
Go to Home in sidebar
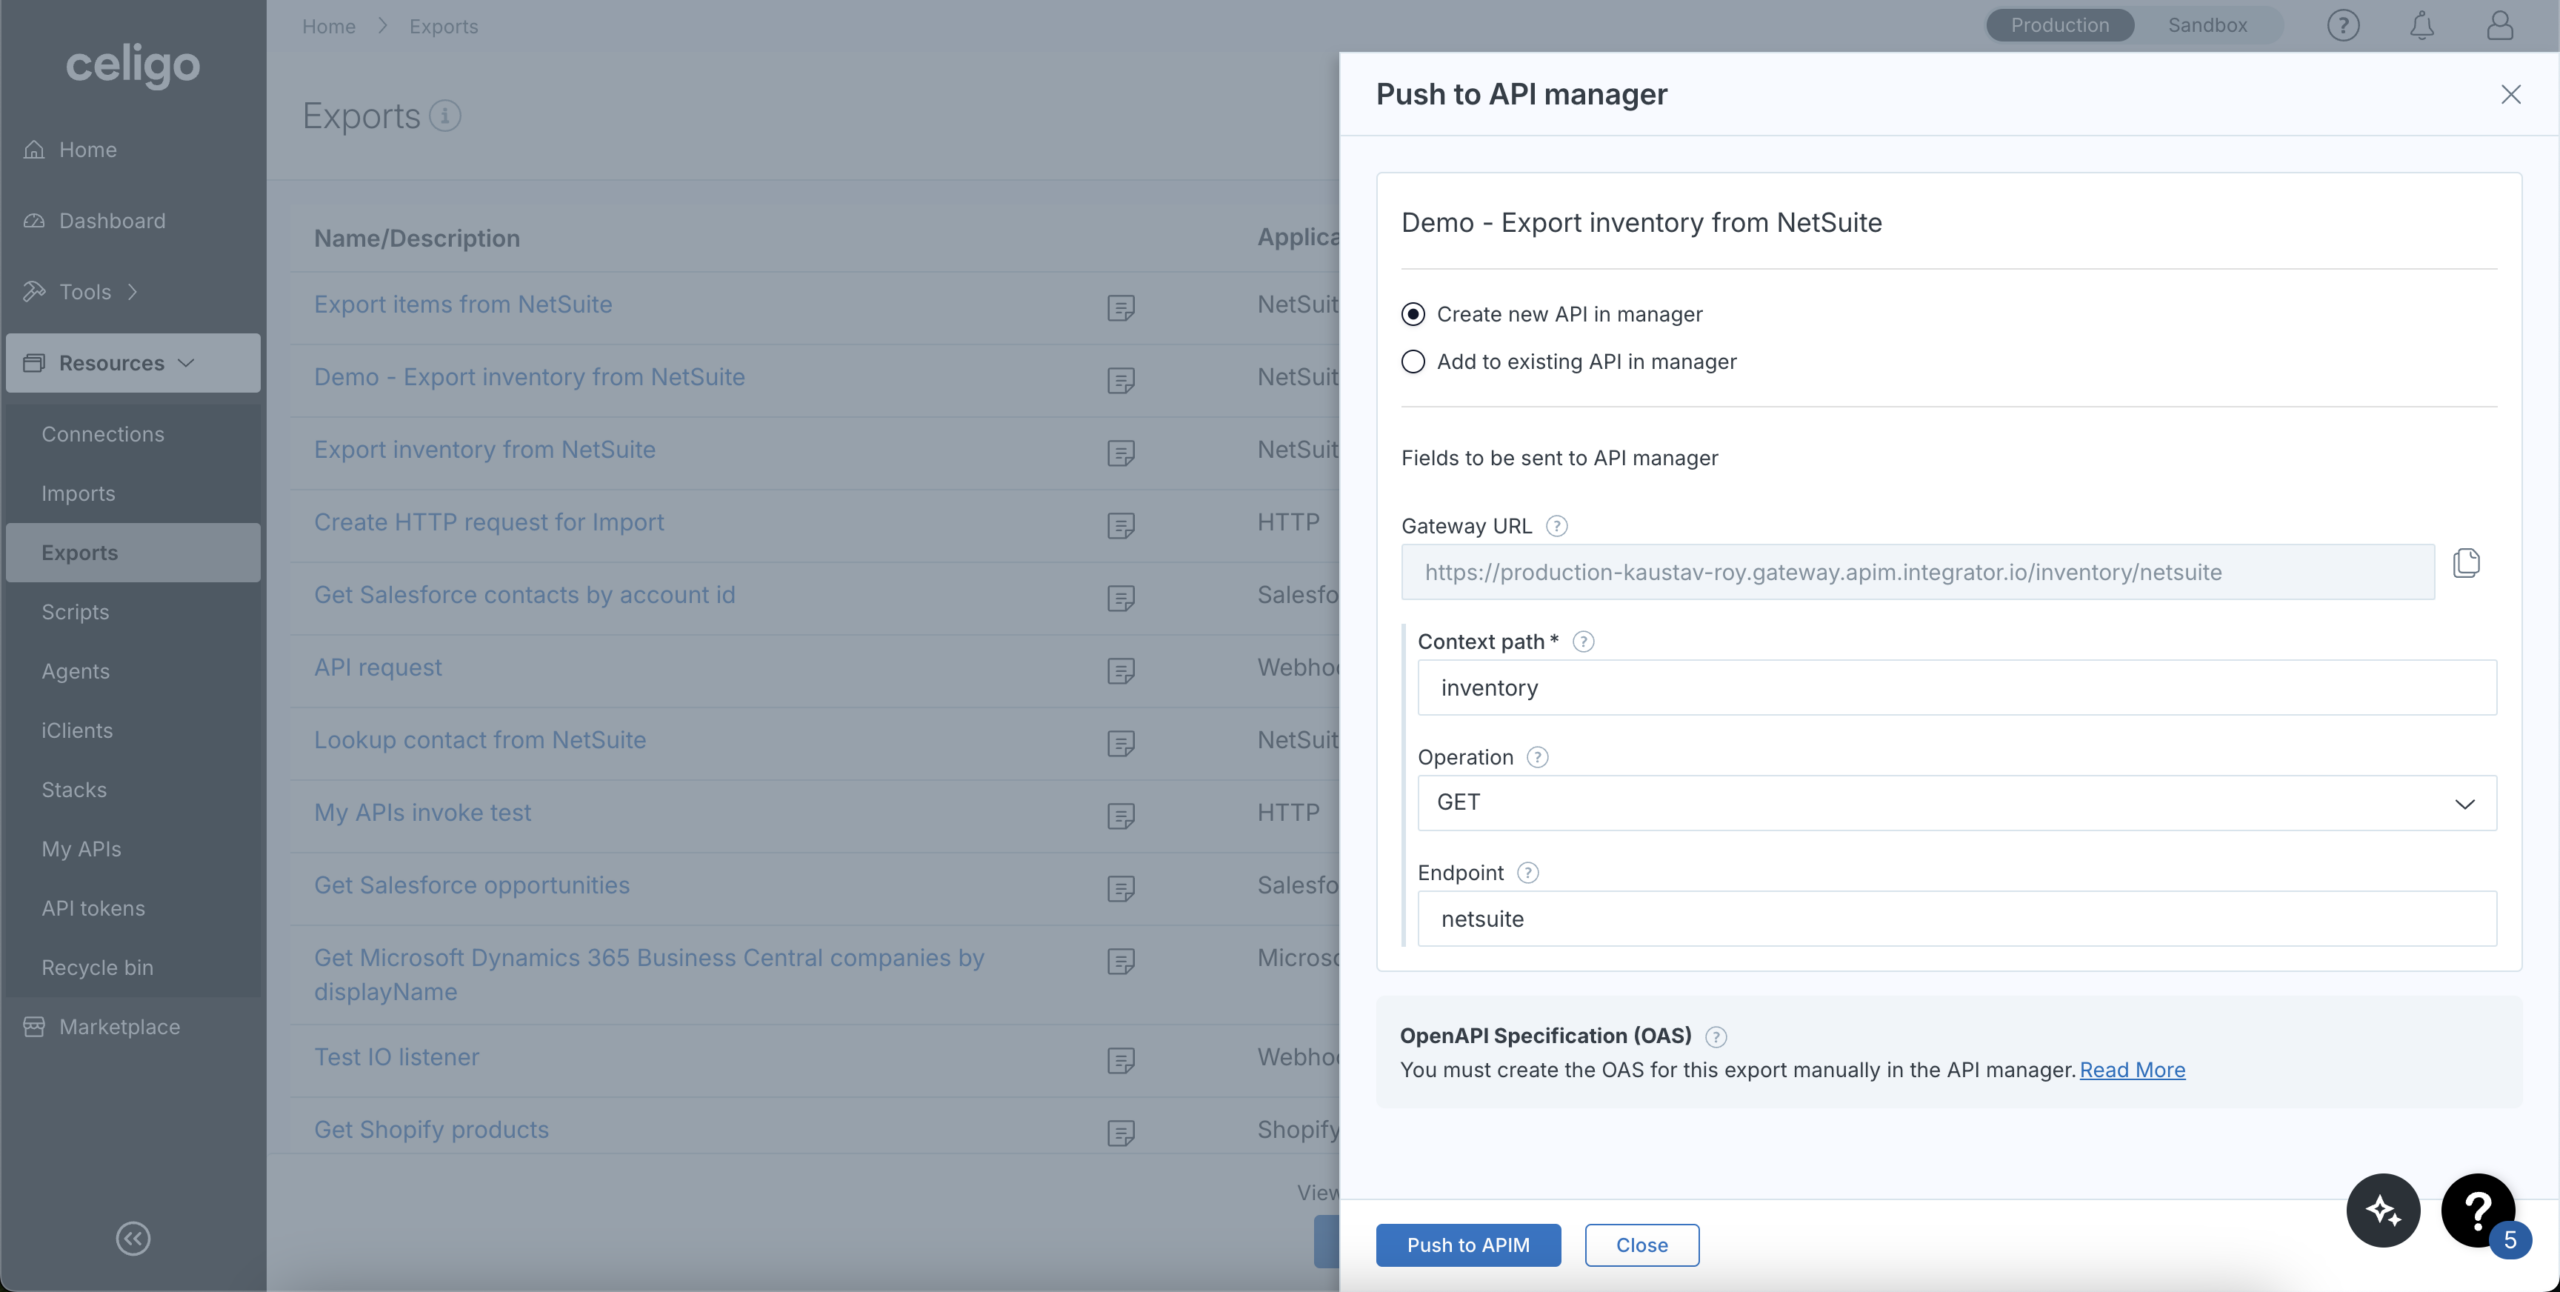pos(88,150)
